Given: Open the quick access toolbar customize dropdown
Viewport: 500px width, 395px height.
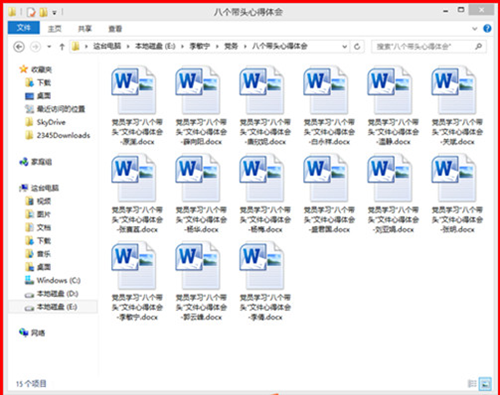Looking at the screenshot, I should click(x=54, y=13).
